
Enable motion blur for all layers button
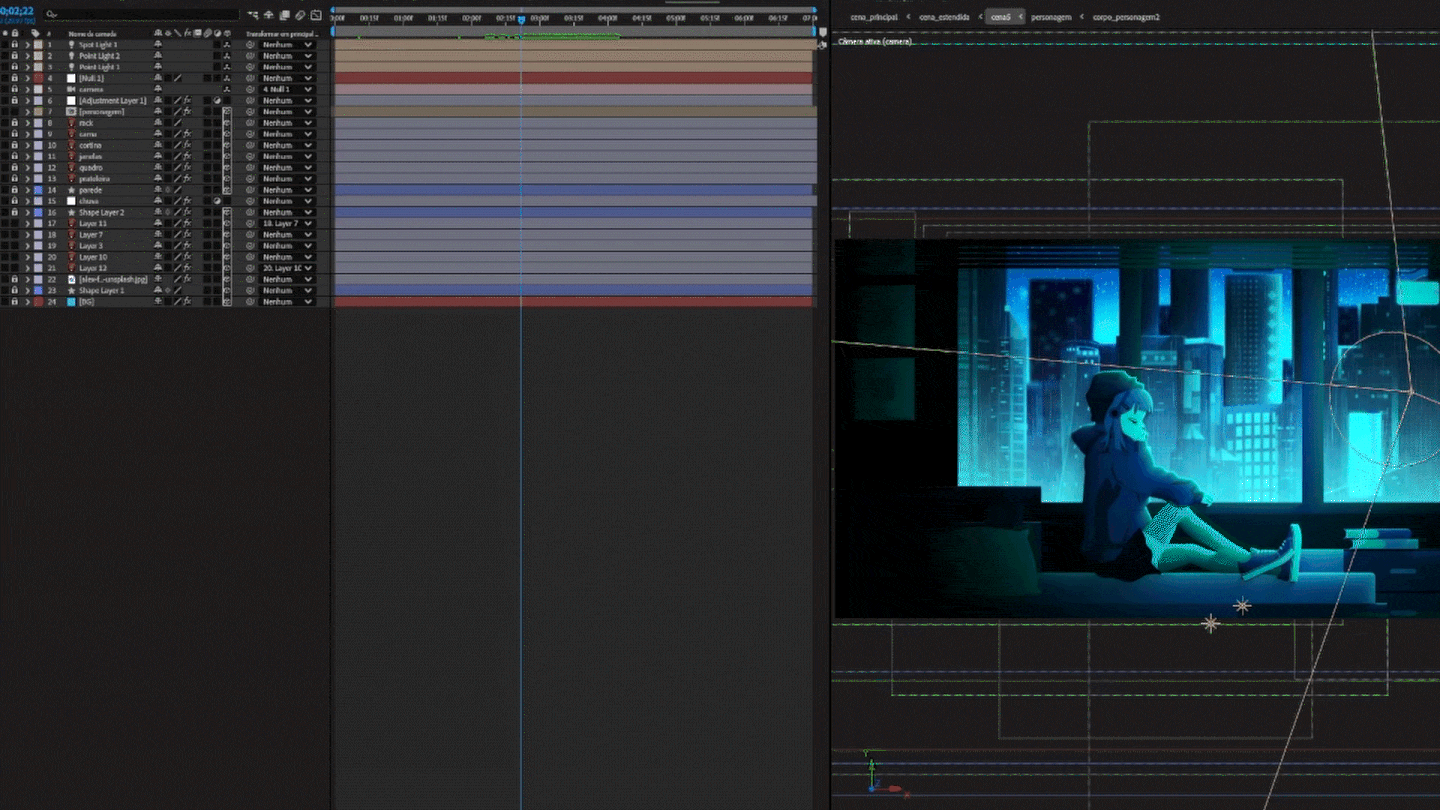pos(300,15)
